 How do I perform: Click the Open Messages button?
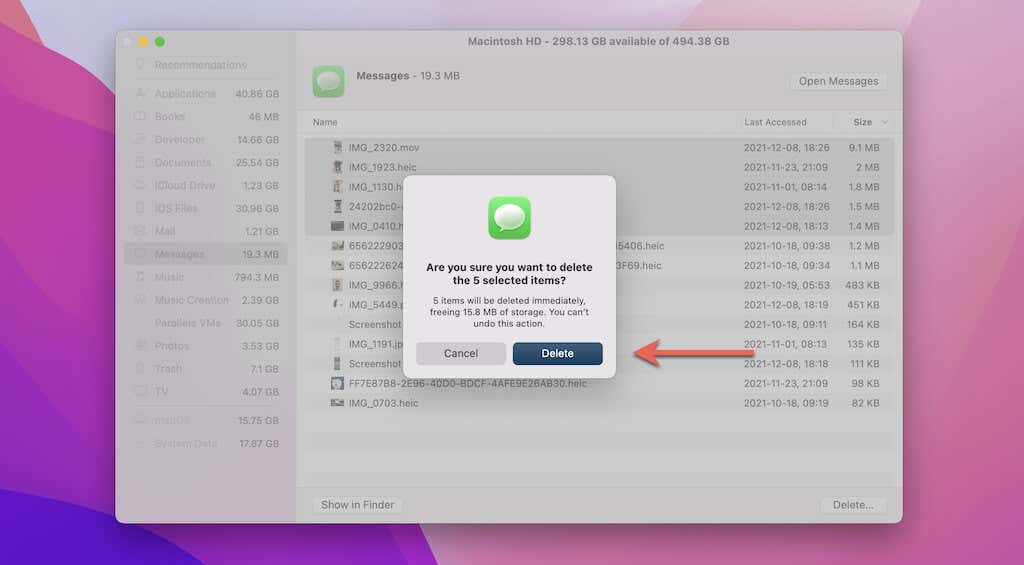839,81
